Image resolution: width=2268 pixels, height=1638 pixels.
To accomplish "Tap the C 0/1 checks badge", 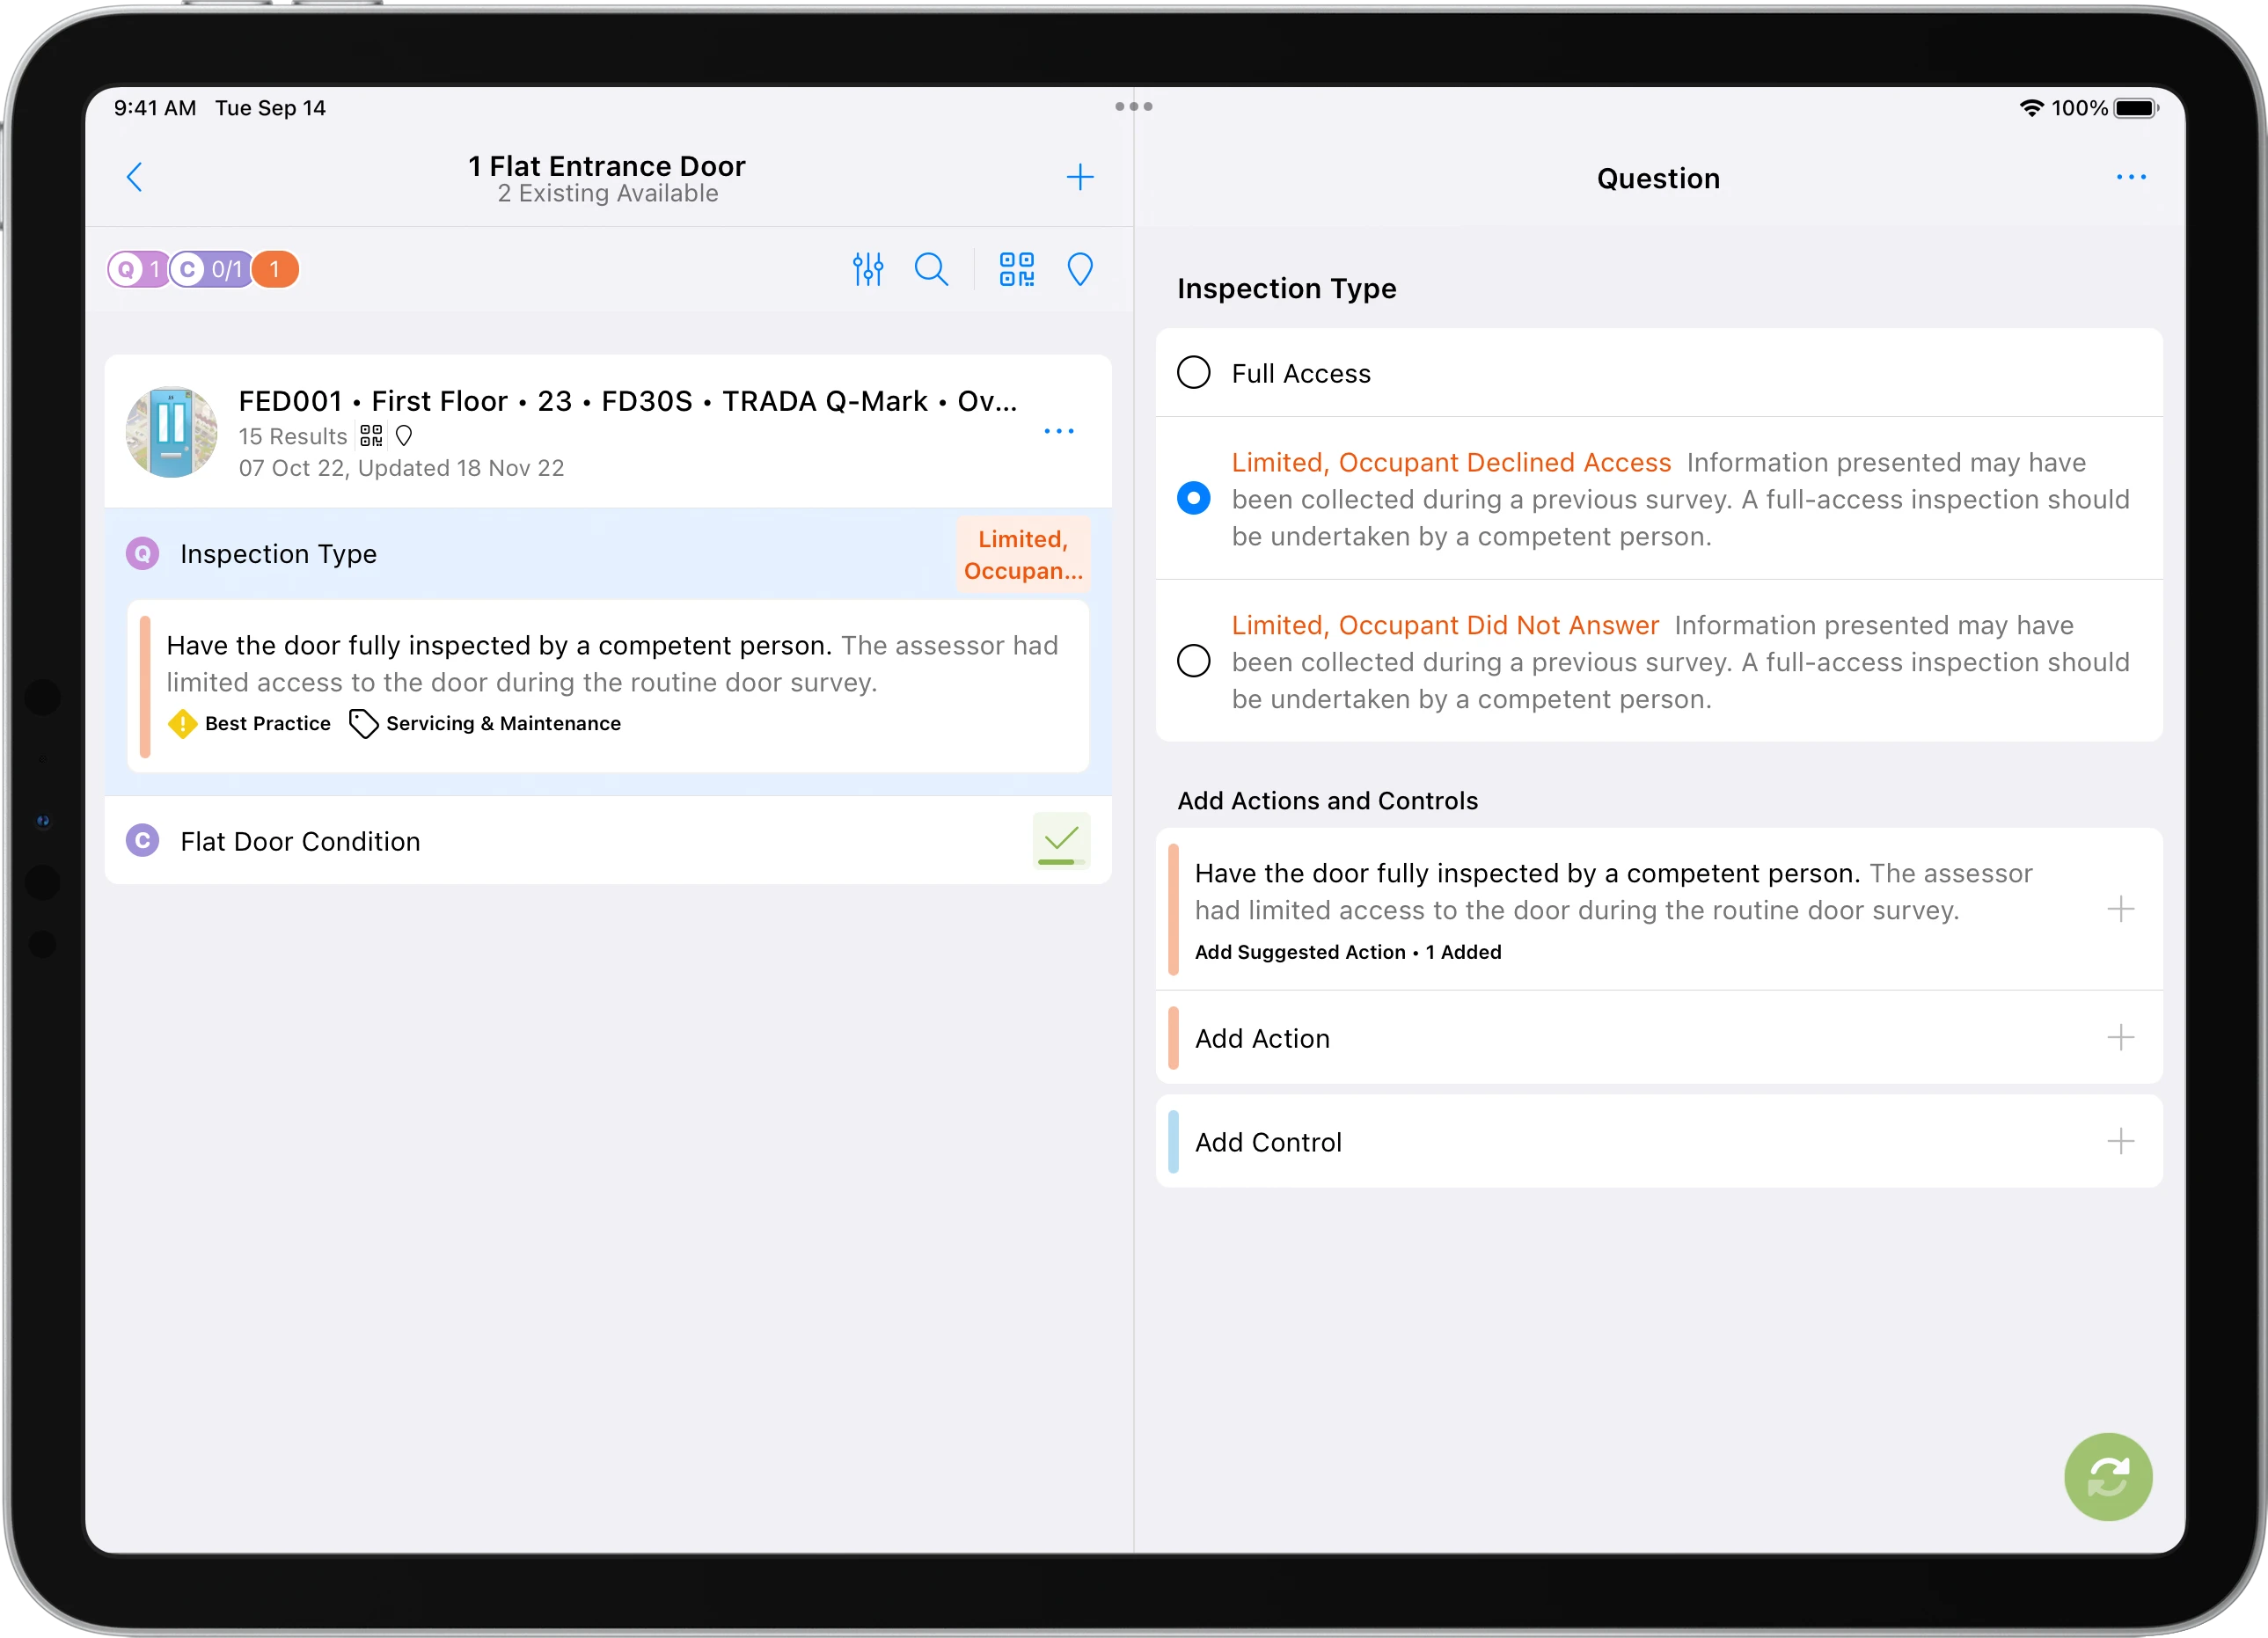I will coord(210,269).
